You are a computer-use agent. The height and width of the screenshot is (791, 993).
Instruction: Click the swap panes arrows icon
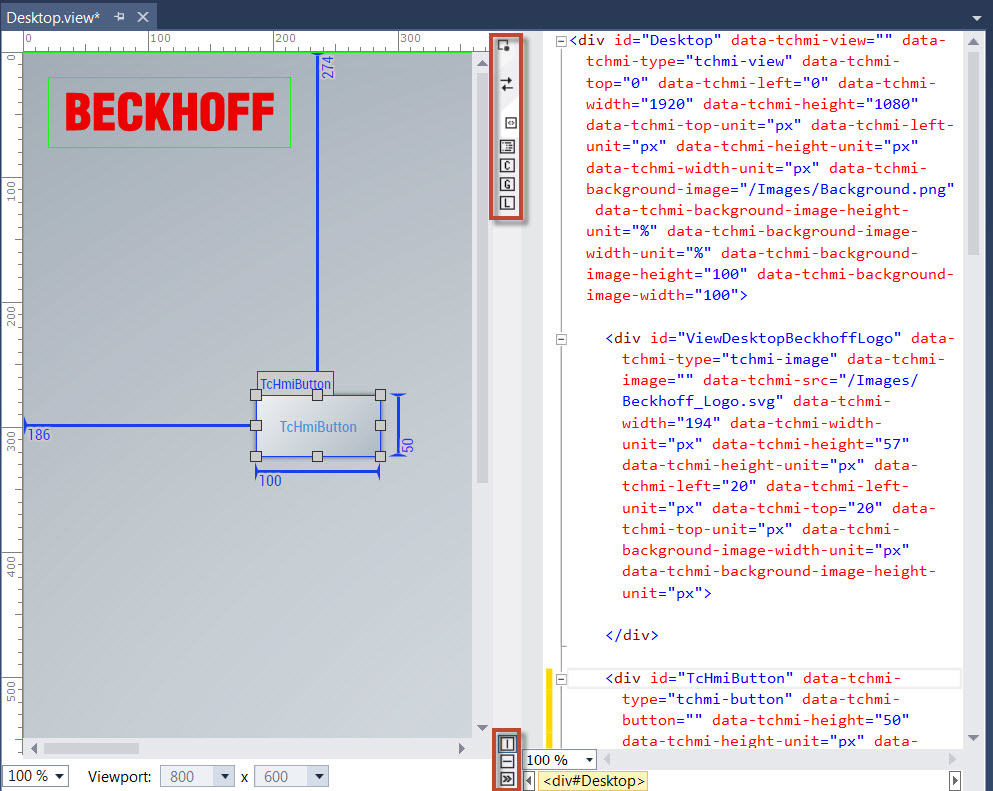[507, 84]
